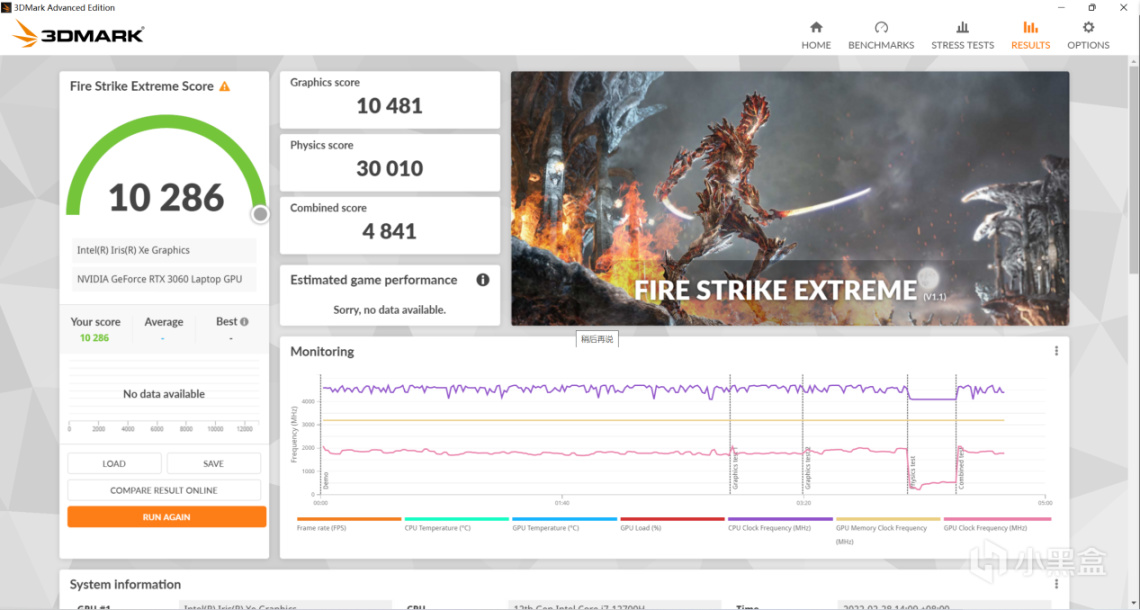The image size is (1140, 610).
Task: Click the System information heading
Action: point(125,584)
